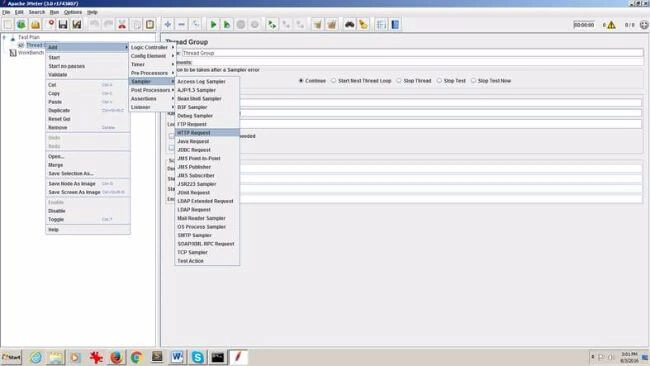Click Duplicate in the context menu

coord(87,110)
